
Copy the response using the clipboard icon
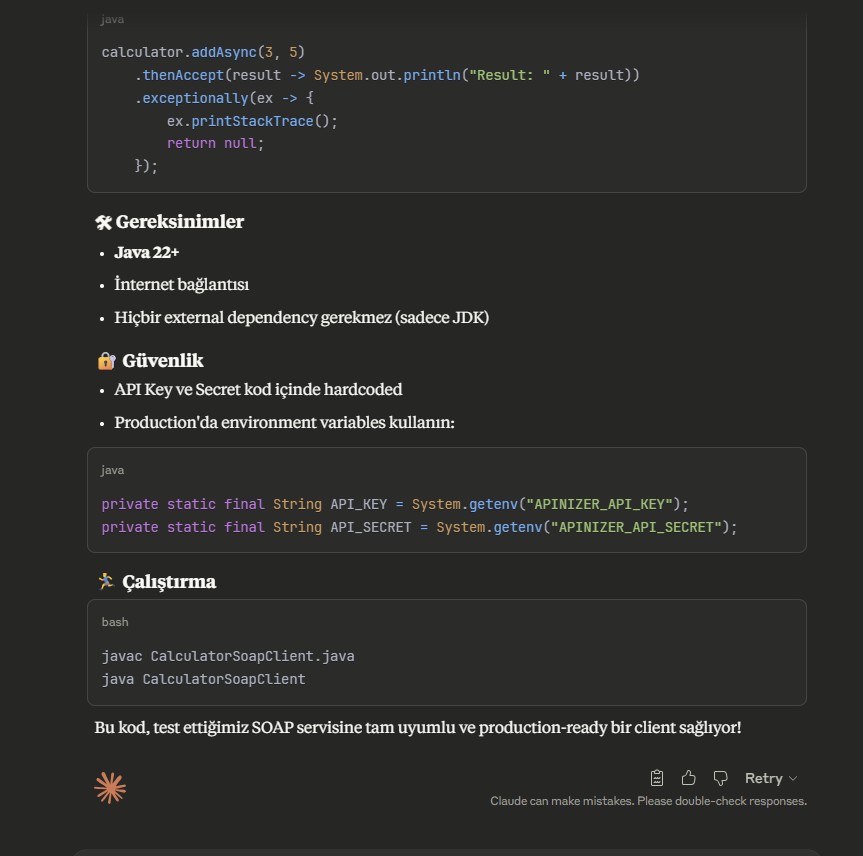pyautogui.click(x=657, y=778)
